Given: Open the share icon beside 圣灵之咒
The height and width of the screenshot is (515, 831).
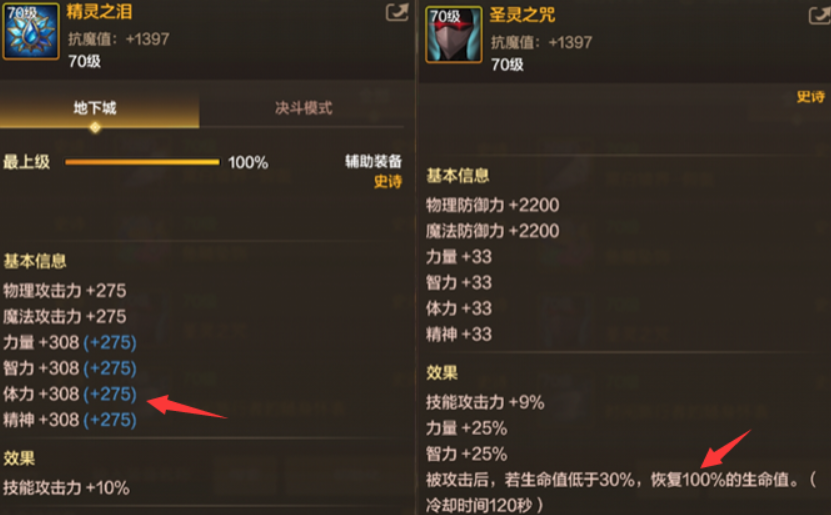Looking at the screenshot, I should point(819,15).
